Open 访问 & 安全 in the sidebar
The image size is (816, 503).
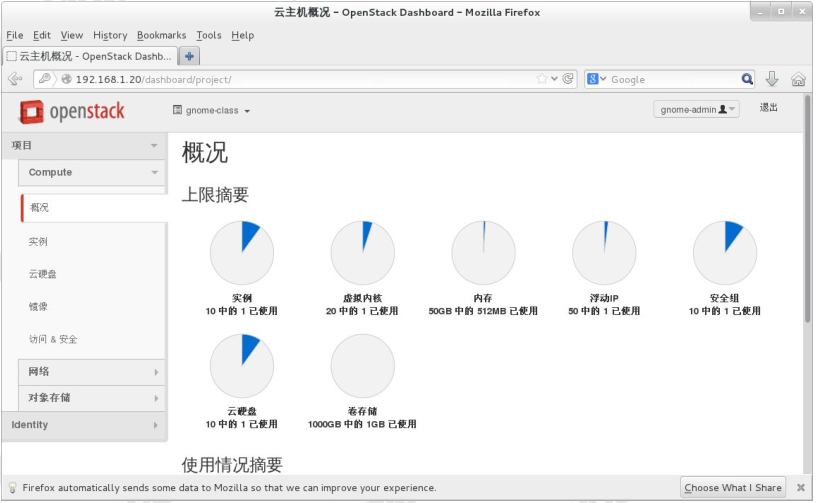[x=53, y=339]
